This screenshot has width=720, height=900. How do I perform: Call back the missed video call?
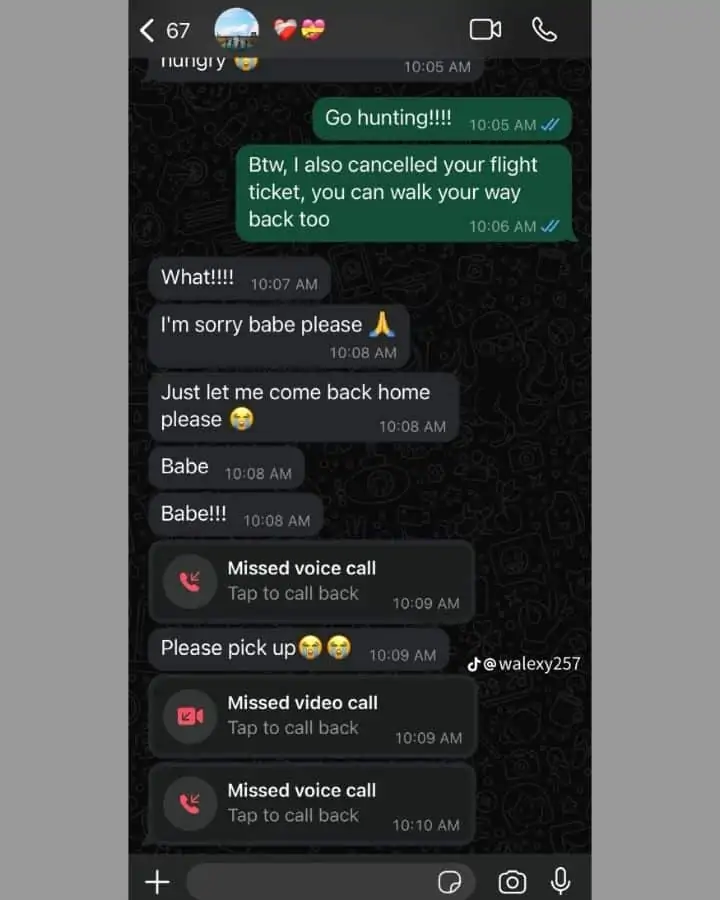pos(312,716)
